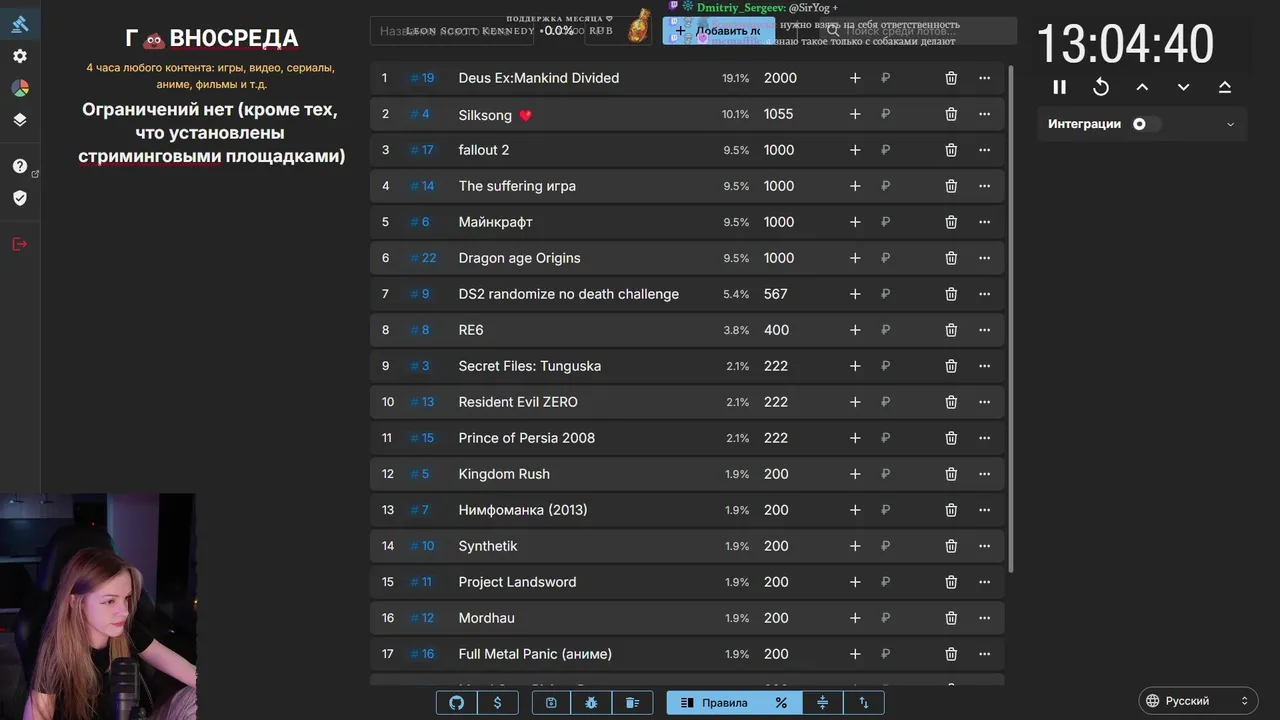Viewport: 1280px width, 720px height.
Task: Focus the search among lots field
Action: [x=918, y=31]
